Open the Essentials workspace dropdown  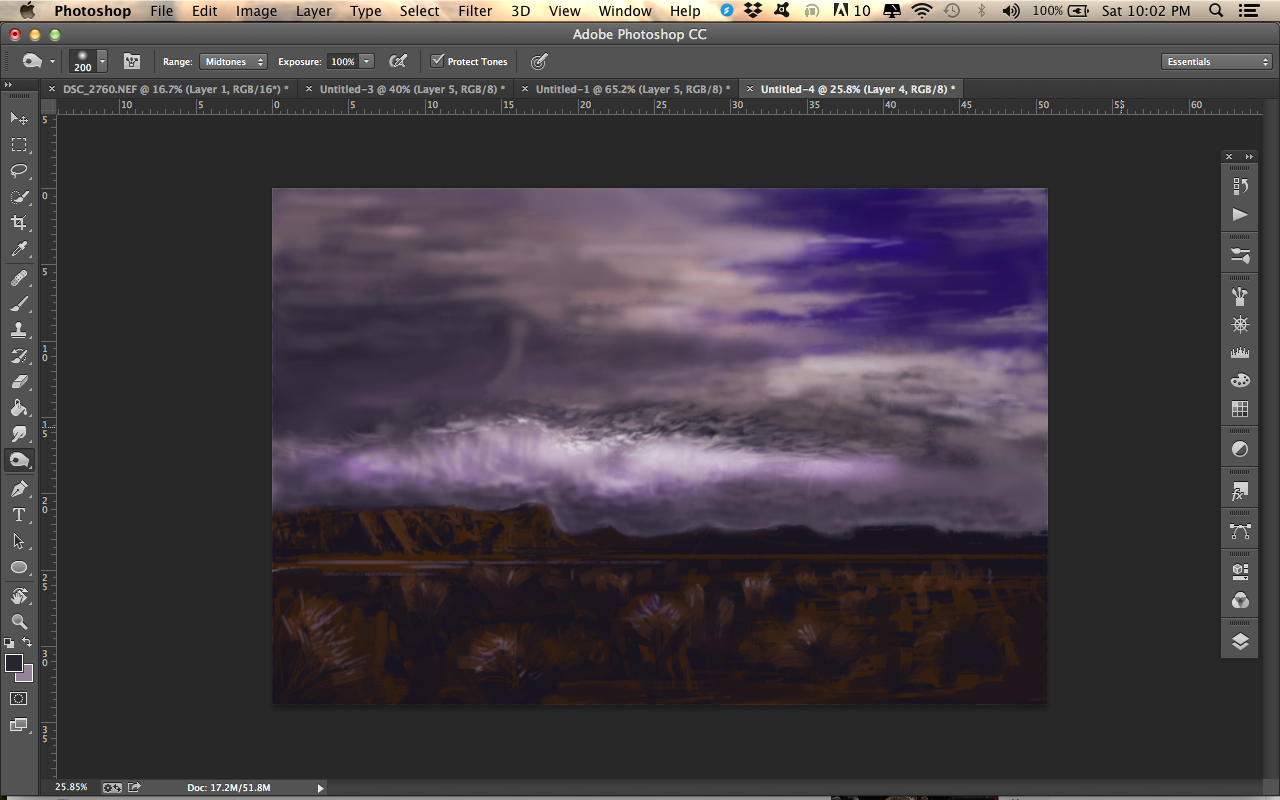click(1217, 61)
